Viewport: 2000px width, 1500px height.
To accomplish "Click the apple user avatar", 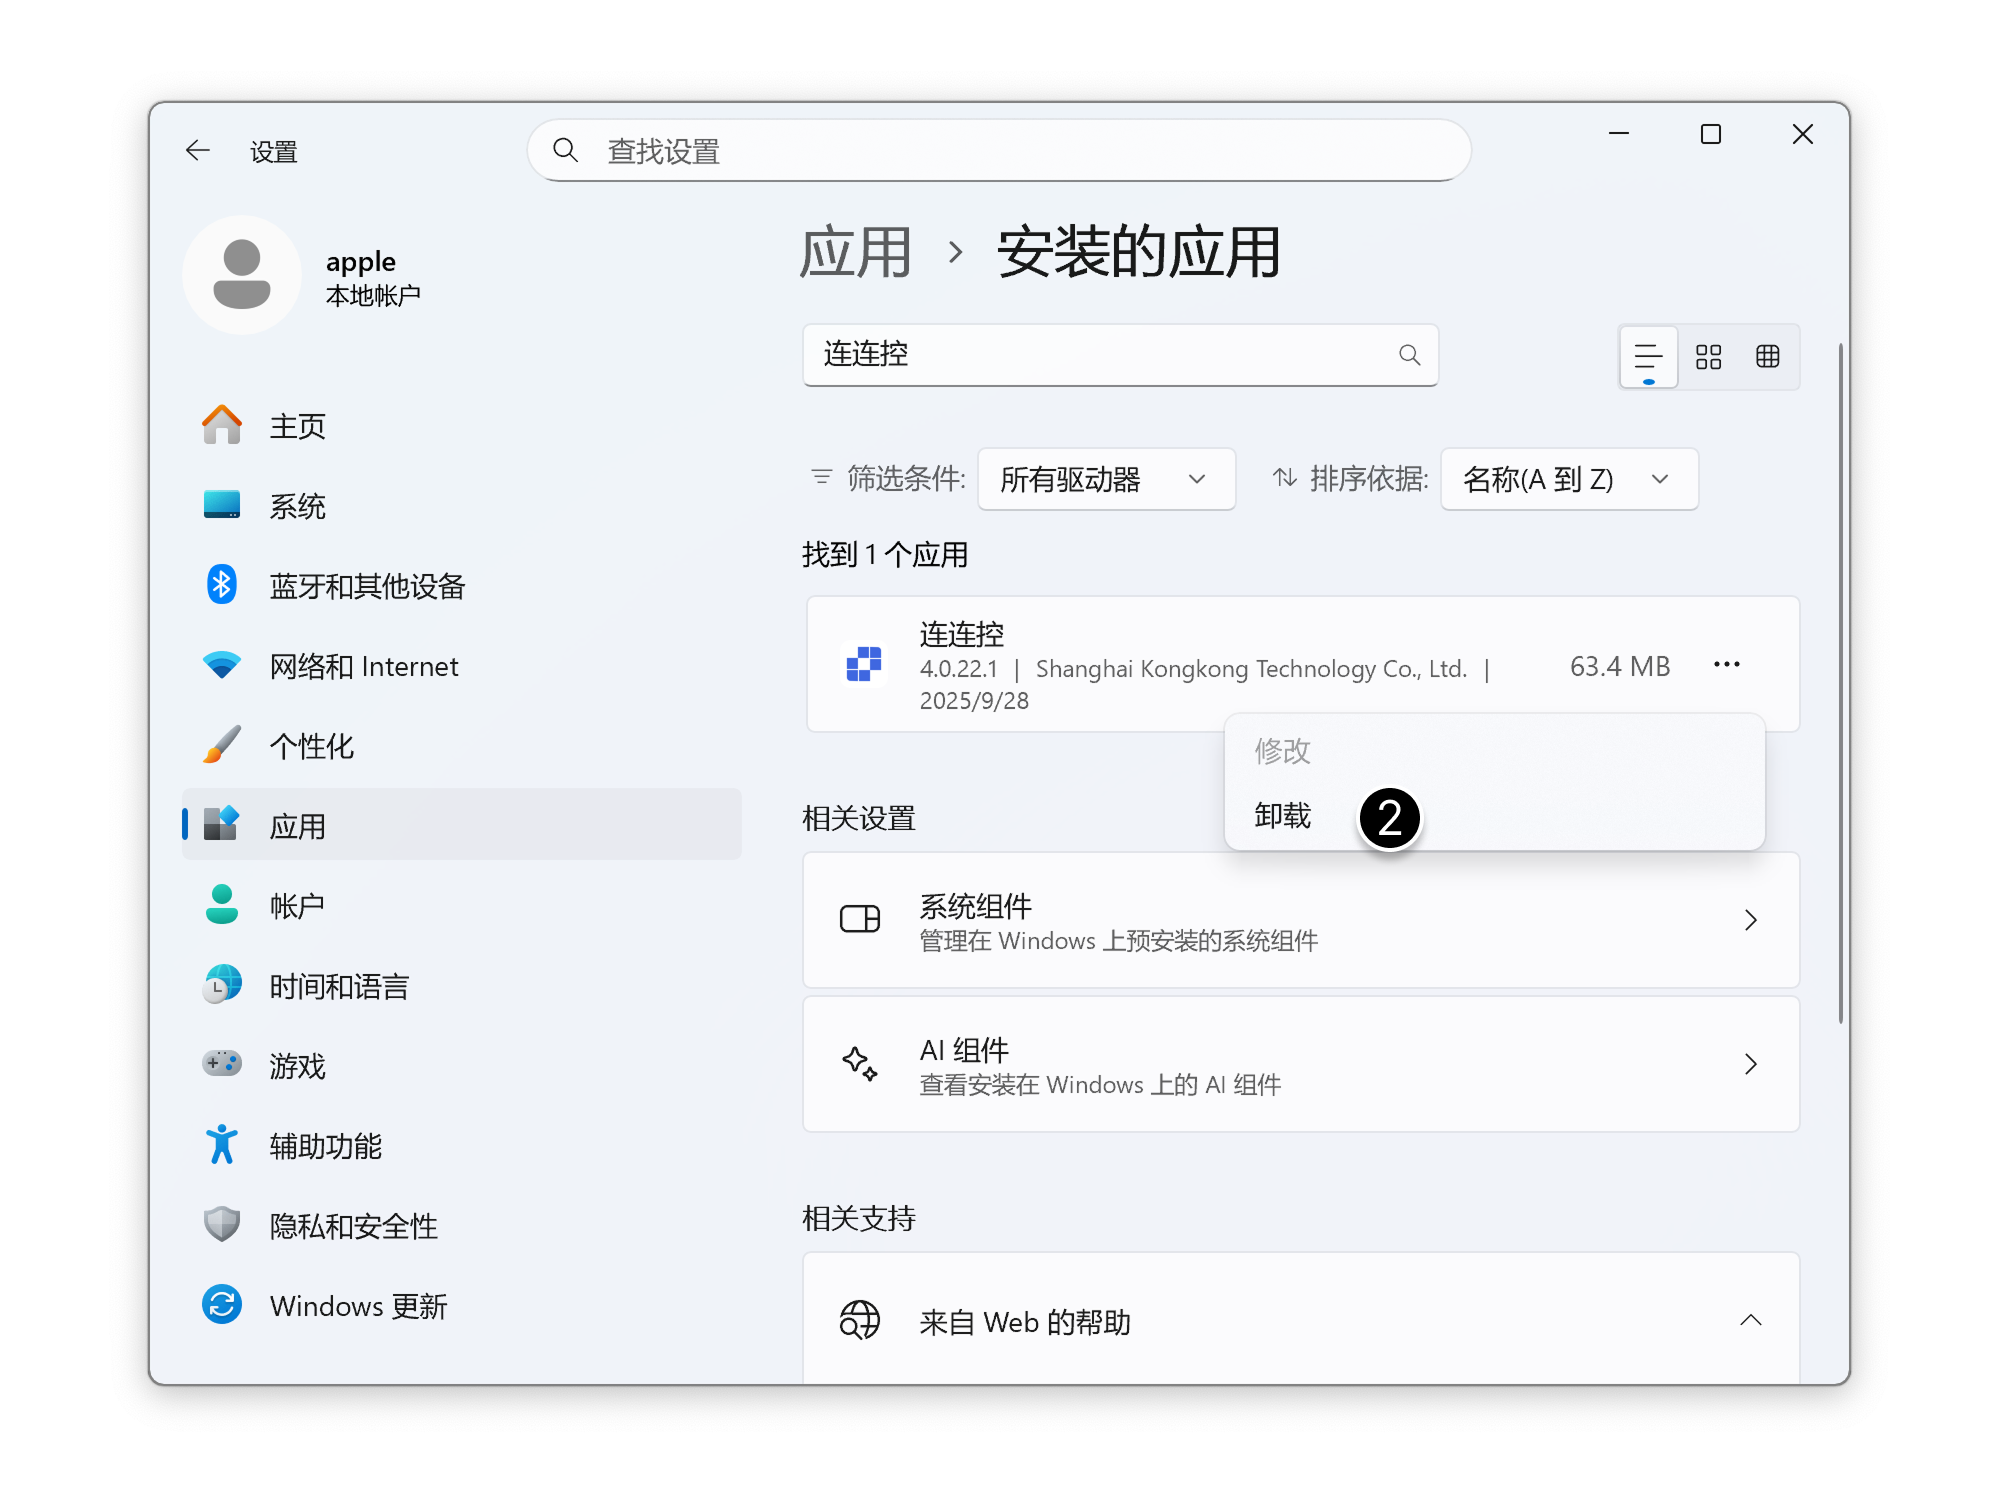I will pos(242,275).
